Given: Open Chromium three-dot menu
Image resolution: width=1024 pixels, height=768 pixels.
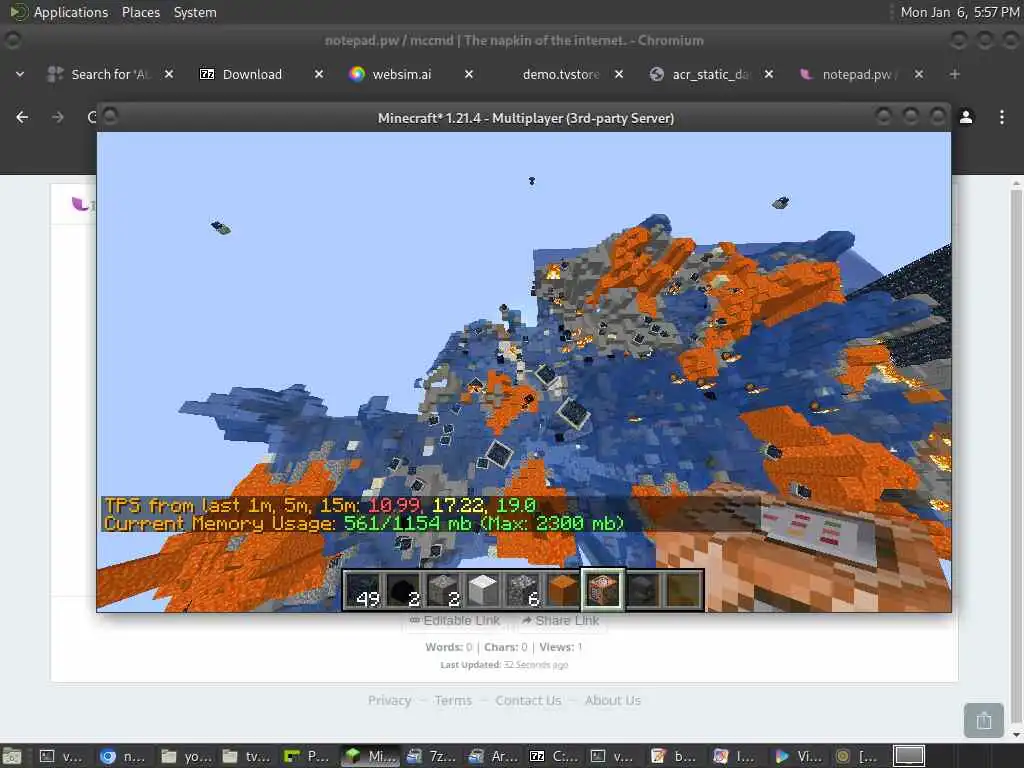Looking at the screenshot, I should [1002, 117].
